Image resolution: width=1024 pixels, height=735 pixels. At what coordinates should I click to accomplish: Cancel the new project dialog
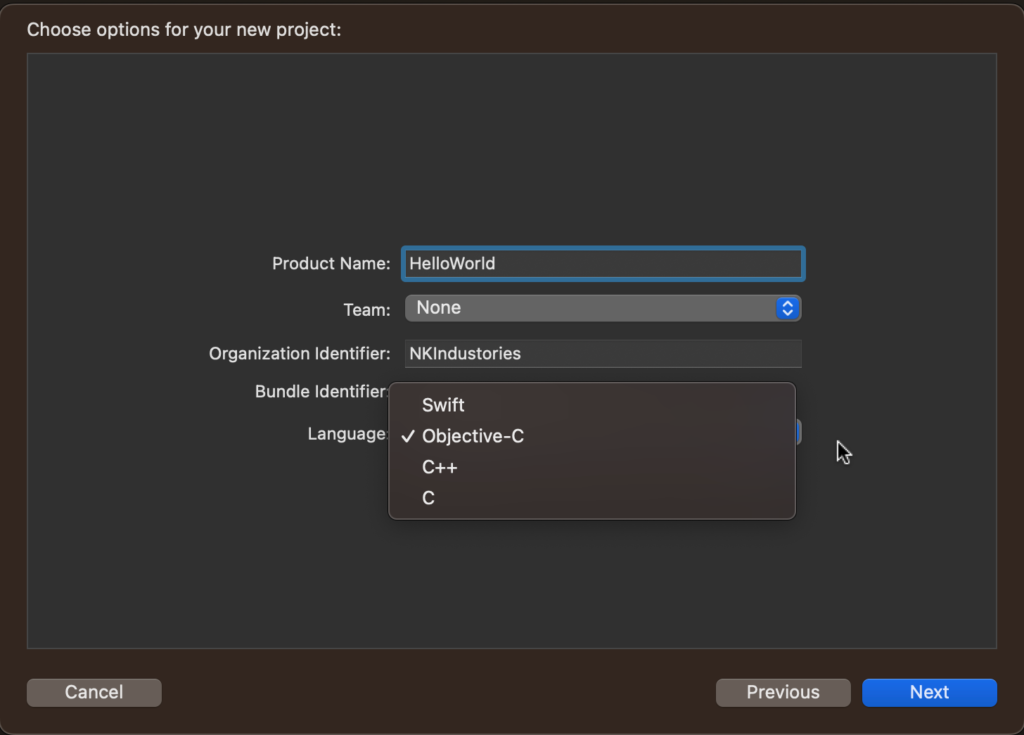coord(94,693)
